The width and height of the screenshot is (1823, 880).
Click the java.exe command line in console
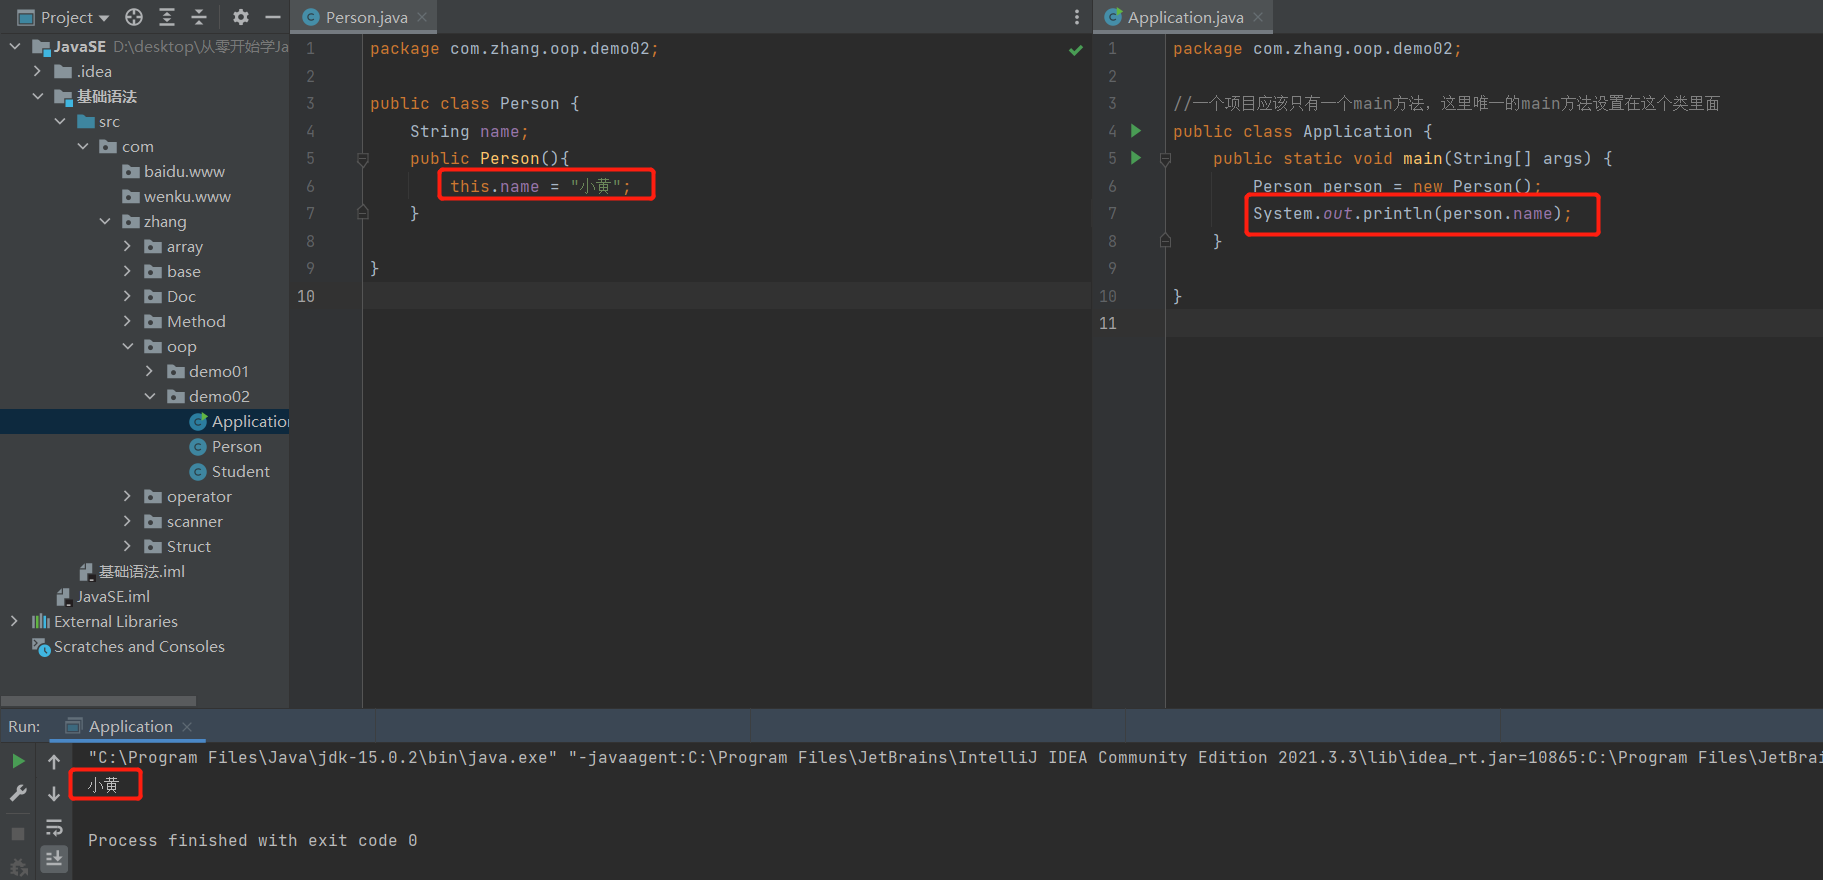pos(955,758)
